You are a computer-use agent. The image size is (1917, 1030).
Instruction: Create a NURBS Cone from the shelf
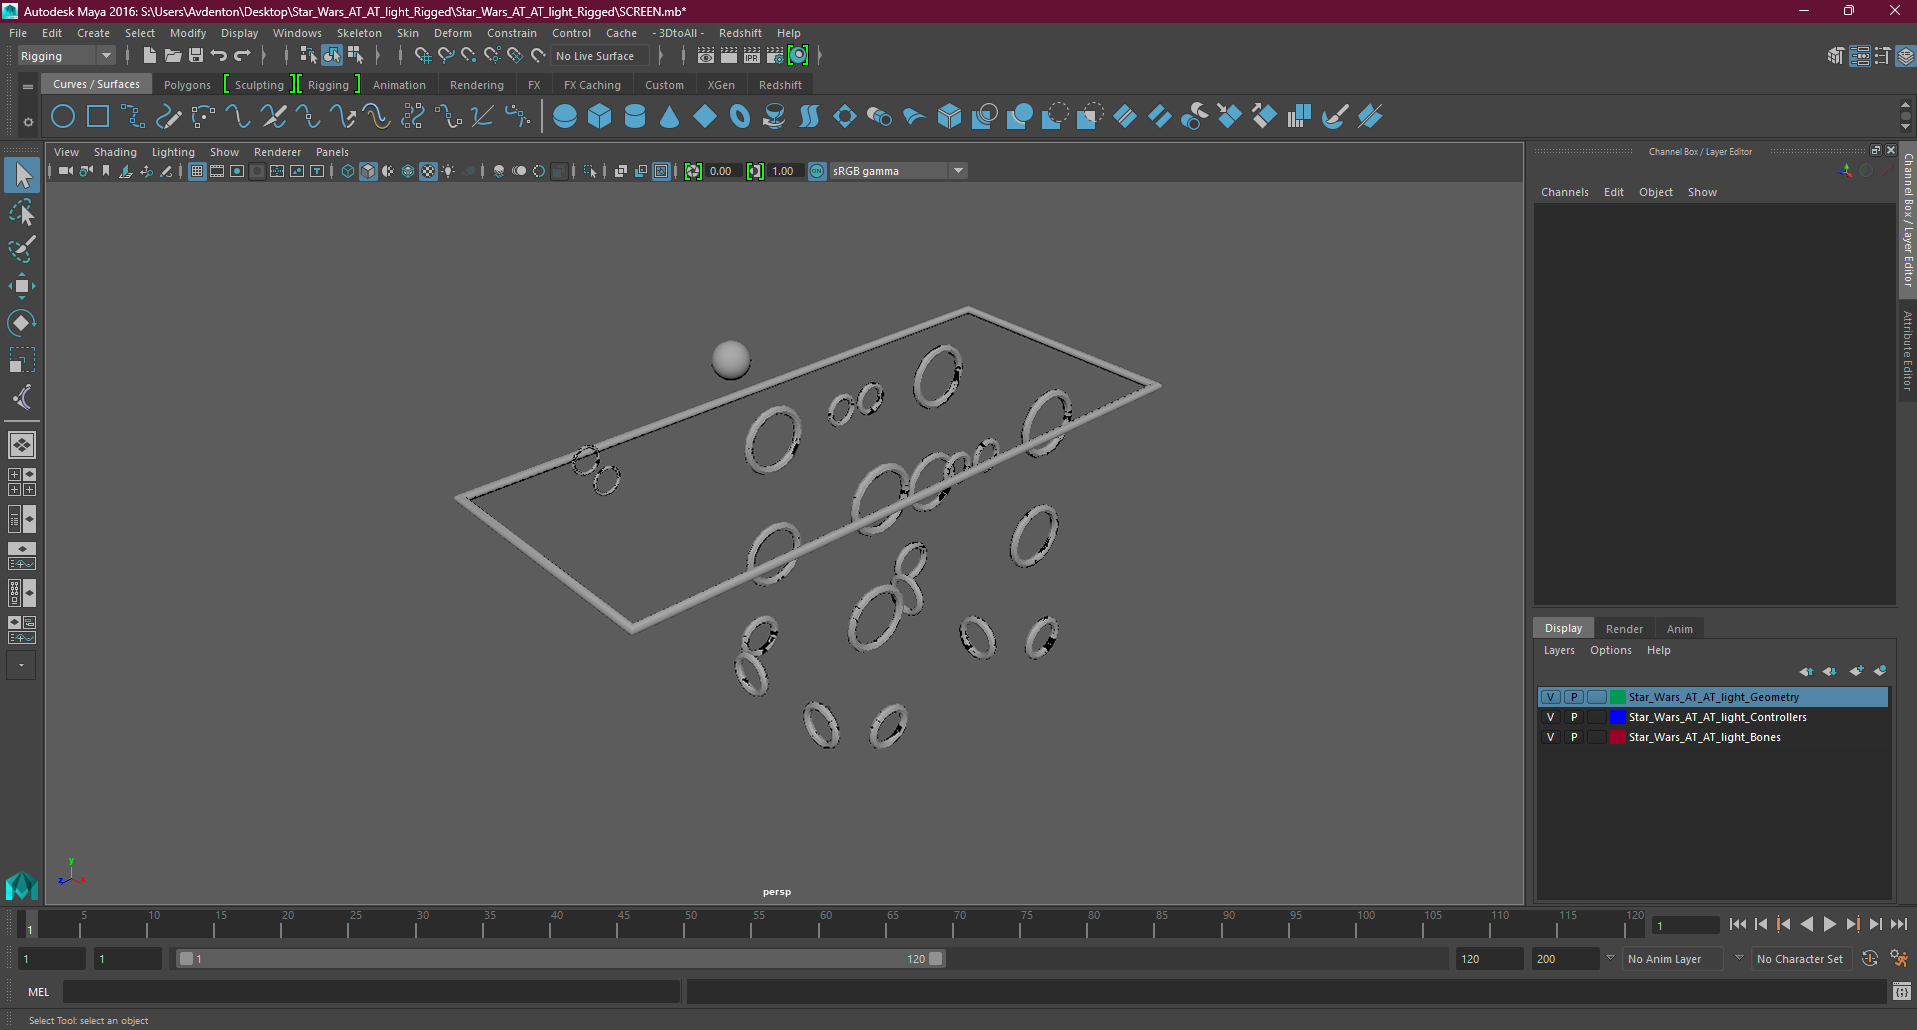pyautogui.click(x=670, y=117)
